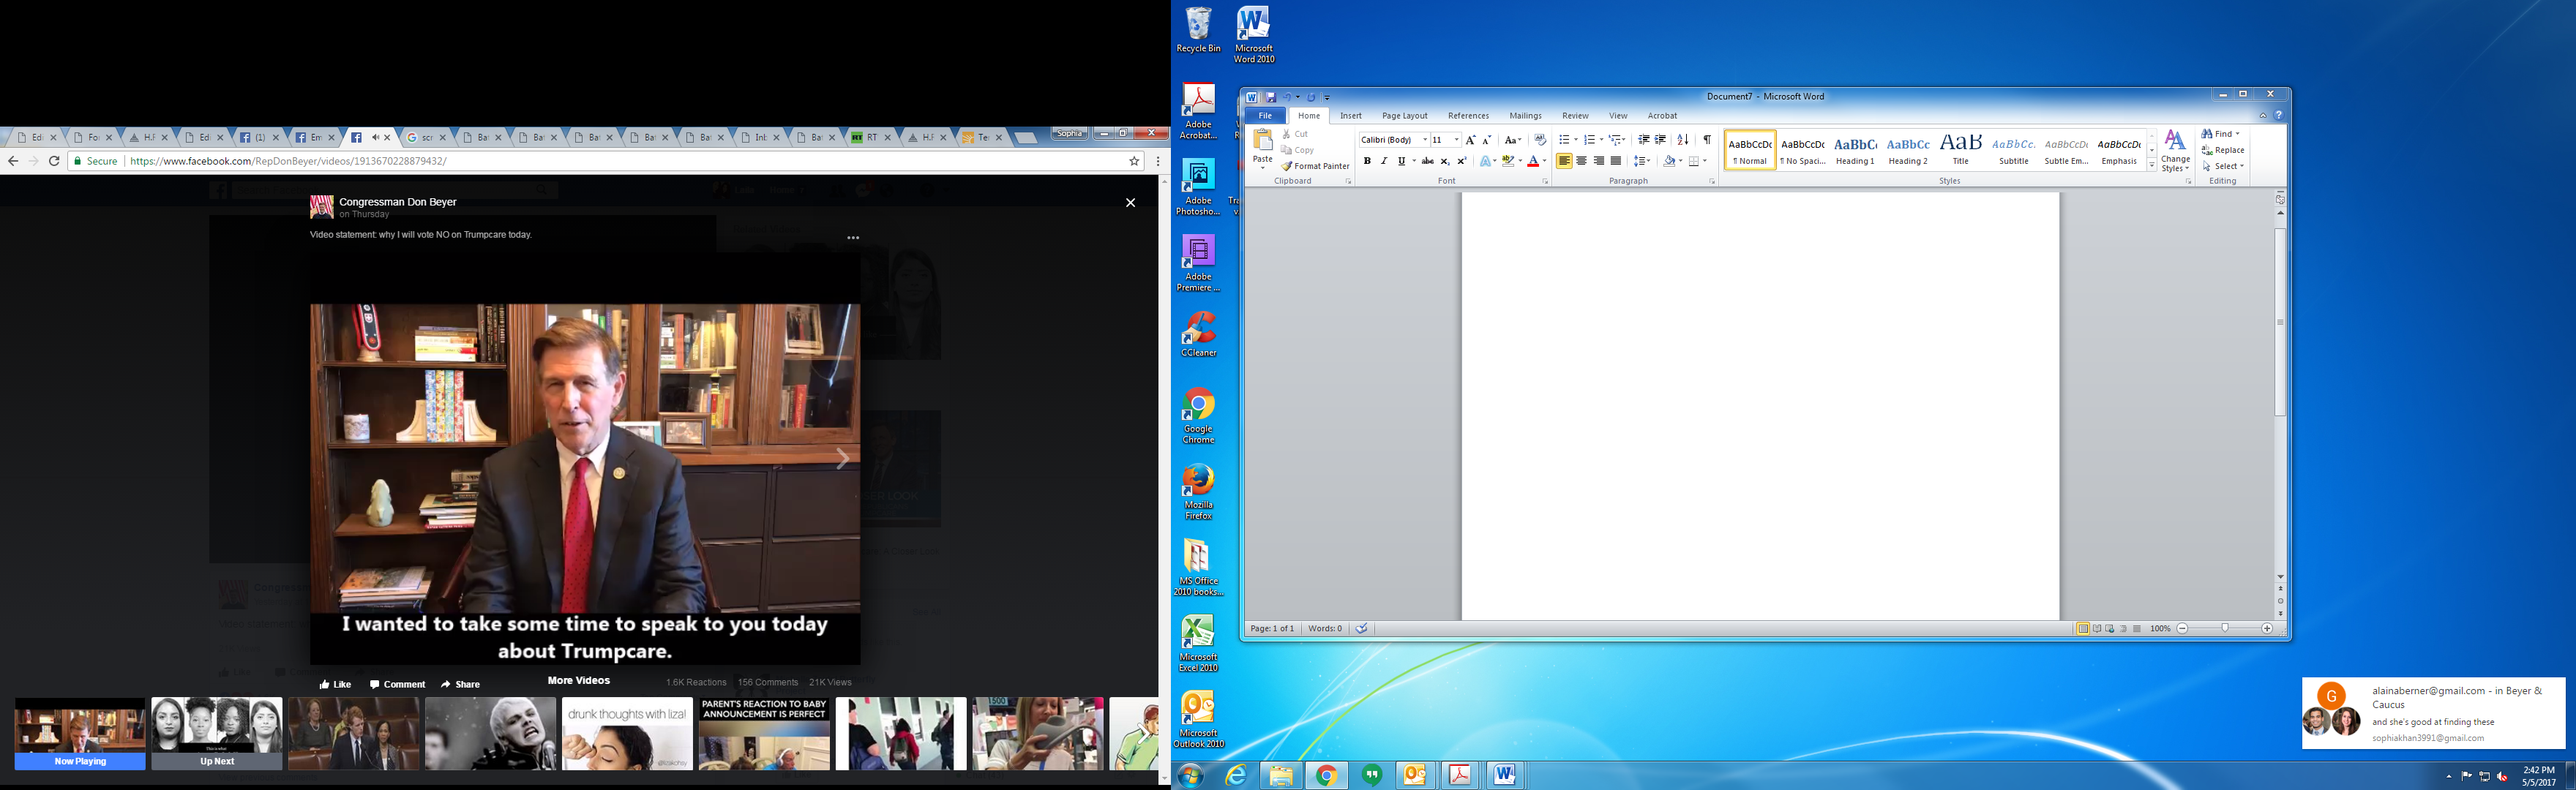This screenshot has width=2576, height=790.
Task: Click the Format Painter brush icon
Action: 1287,167
